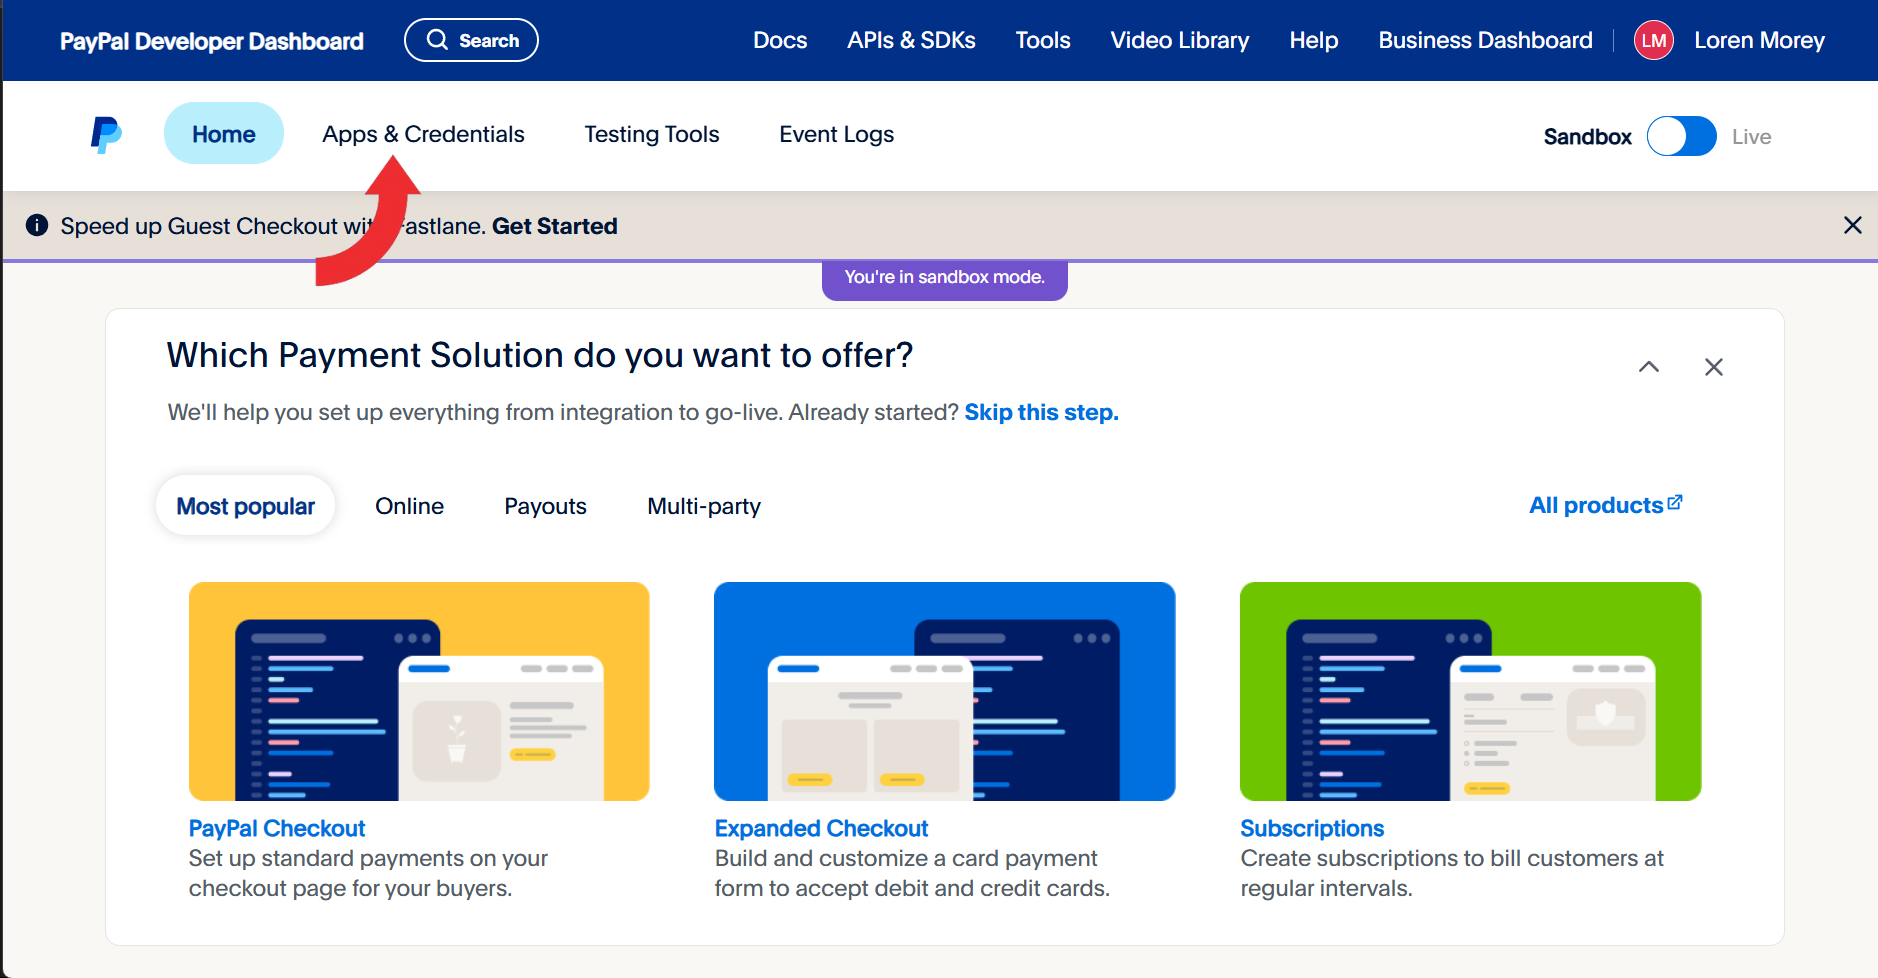Open Loren Morey account menu
The width and height of the screenshot is (1878, 978).
pos(1759,40)
